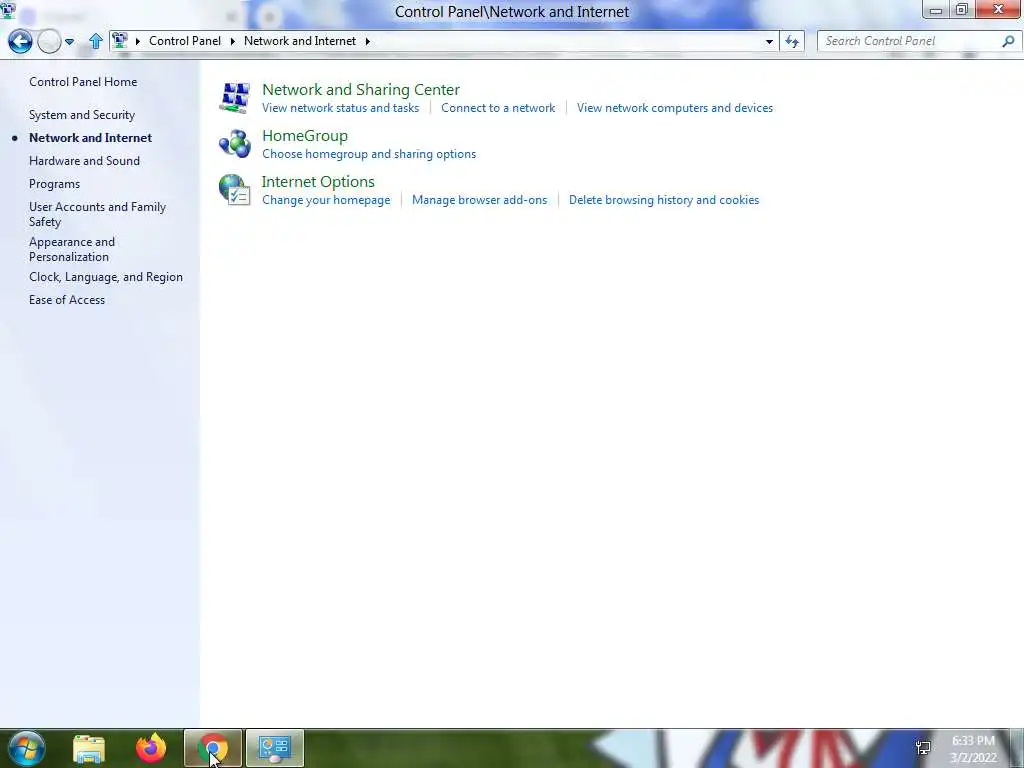Viewport: 1024px width, 768px height.
Task: Click the search magnifier icon
Action: [x=1008, y=41]
